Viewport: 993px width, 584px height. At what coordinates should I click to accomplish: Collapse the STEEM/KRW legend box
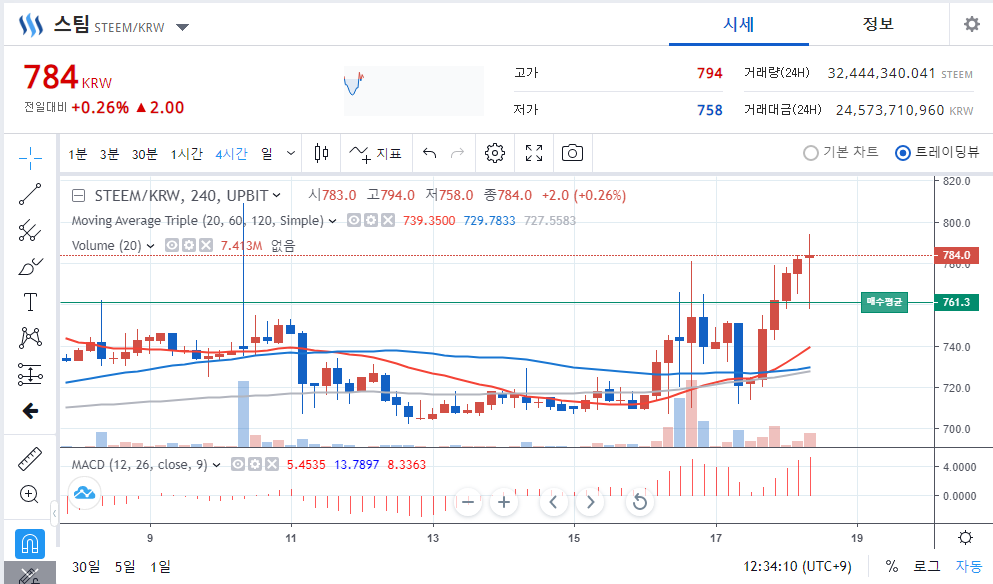point(79,196)
